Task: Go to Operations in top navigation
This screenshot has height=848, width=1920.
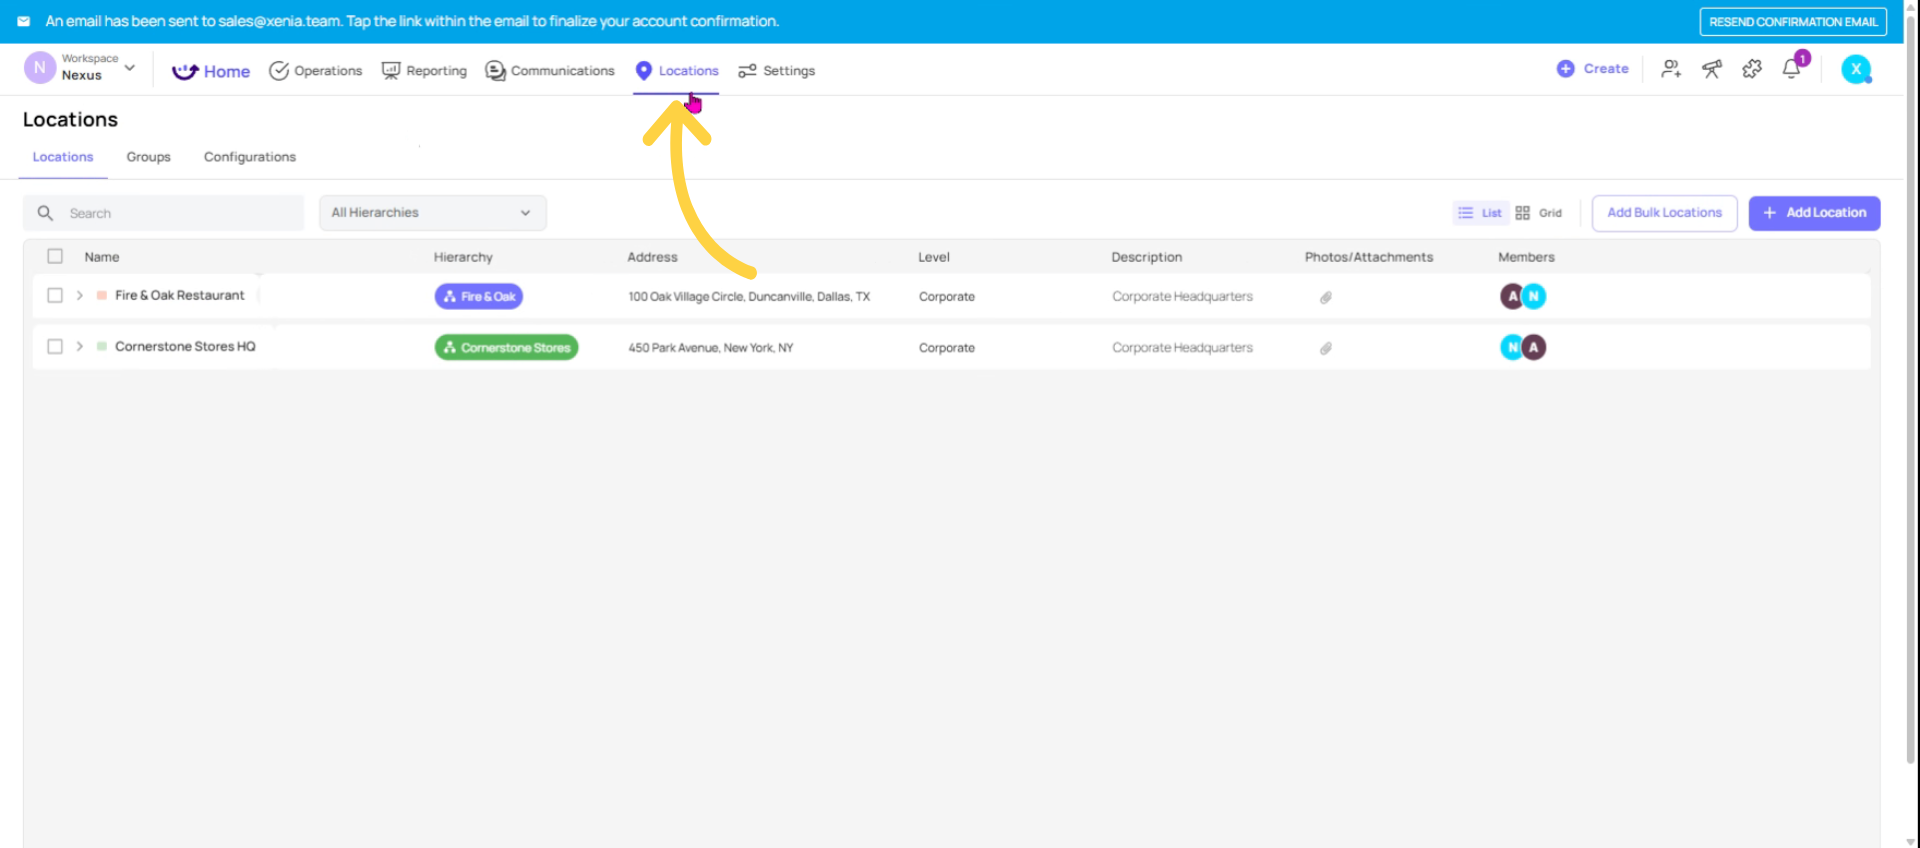Action: tap(316, 71)
